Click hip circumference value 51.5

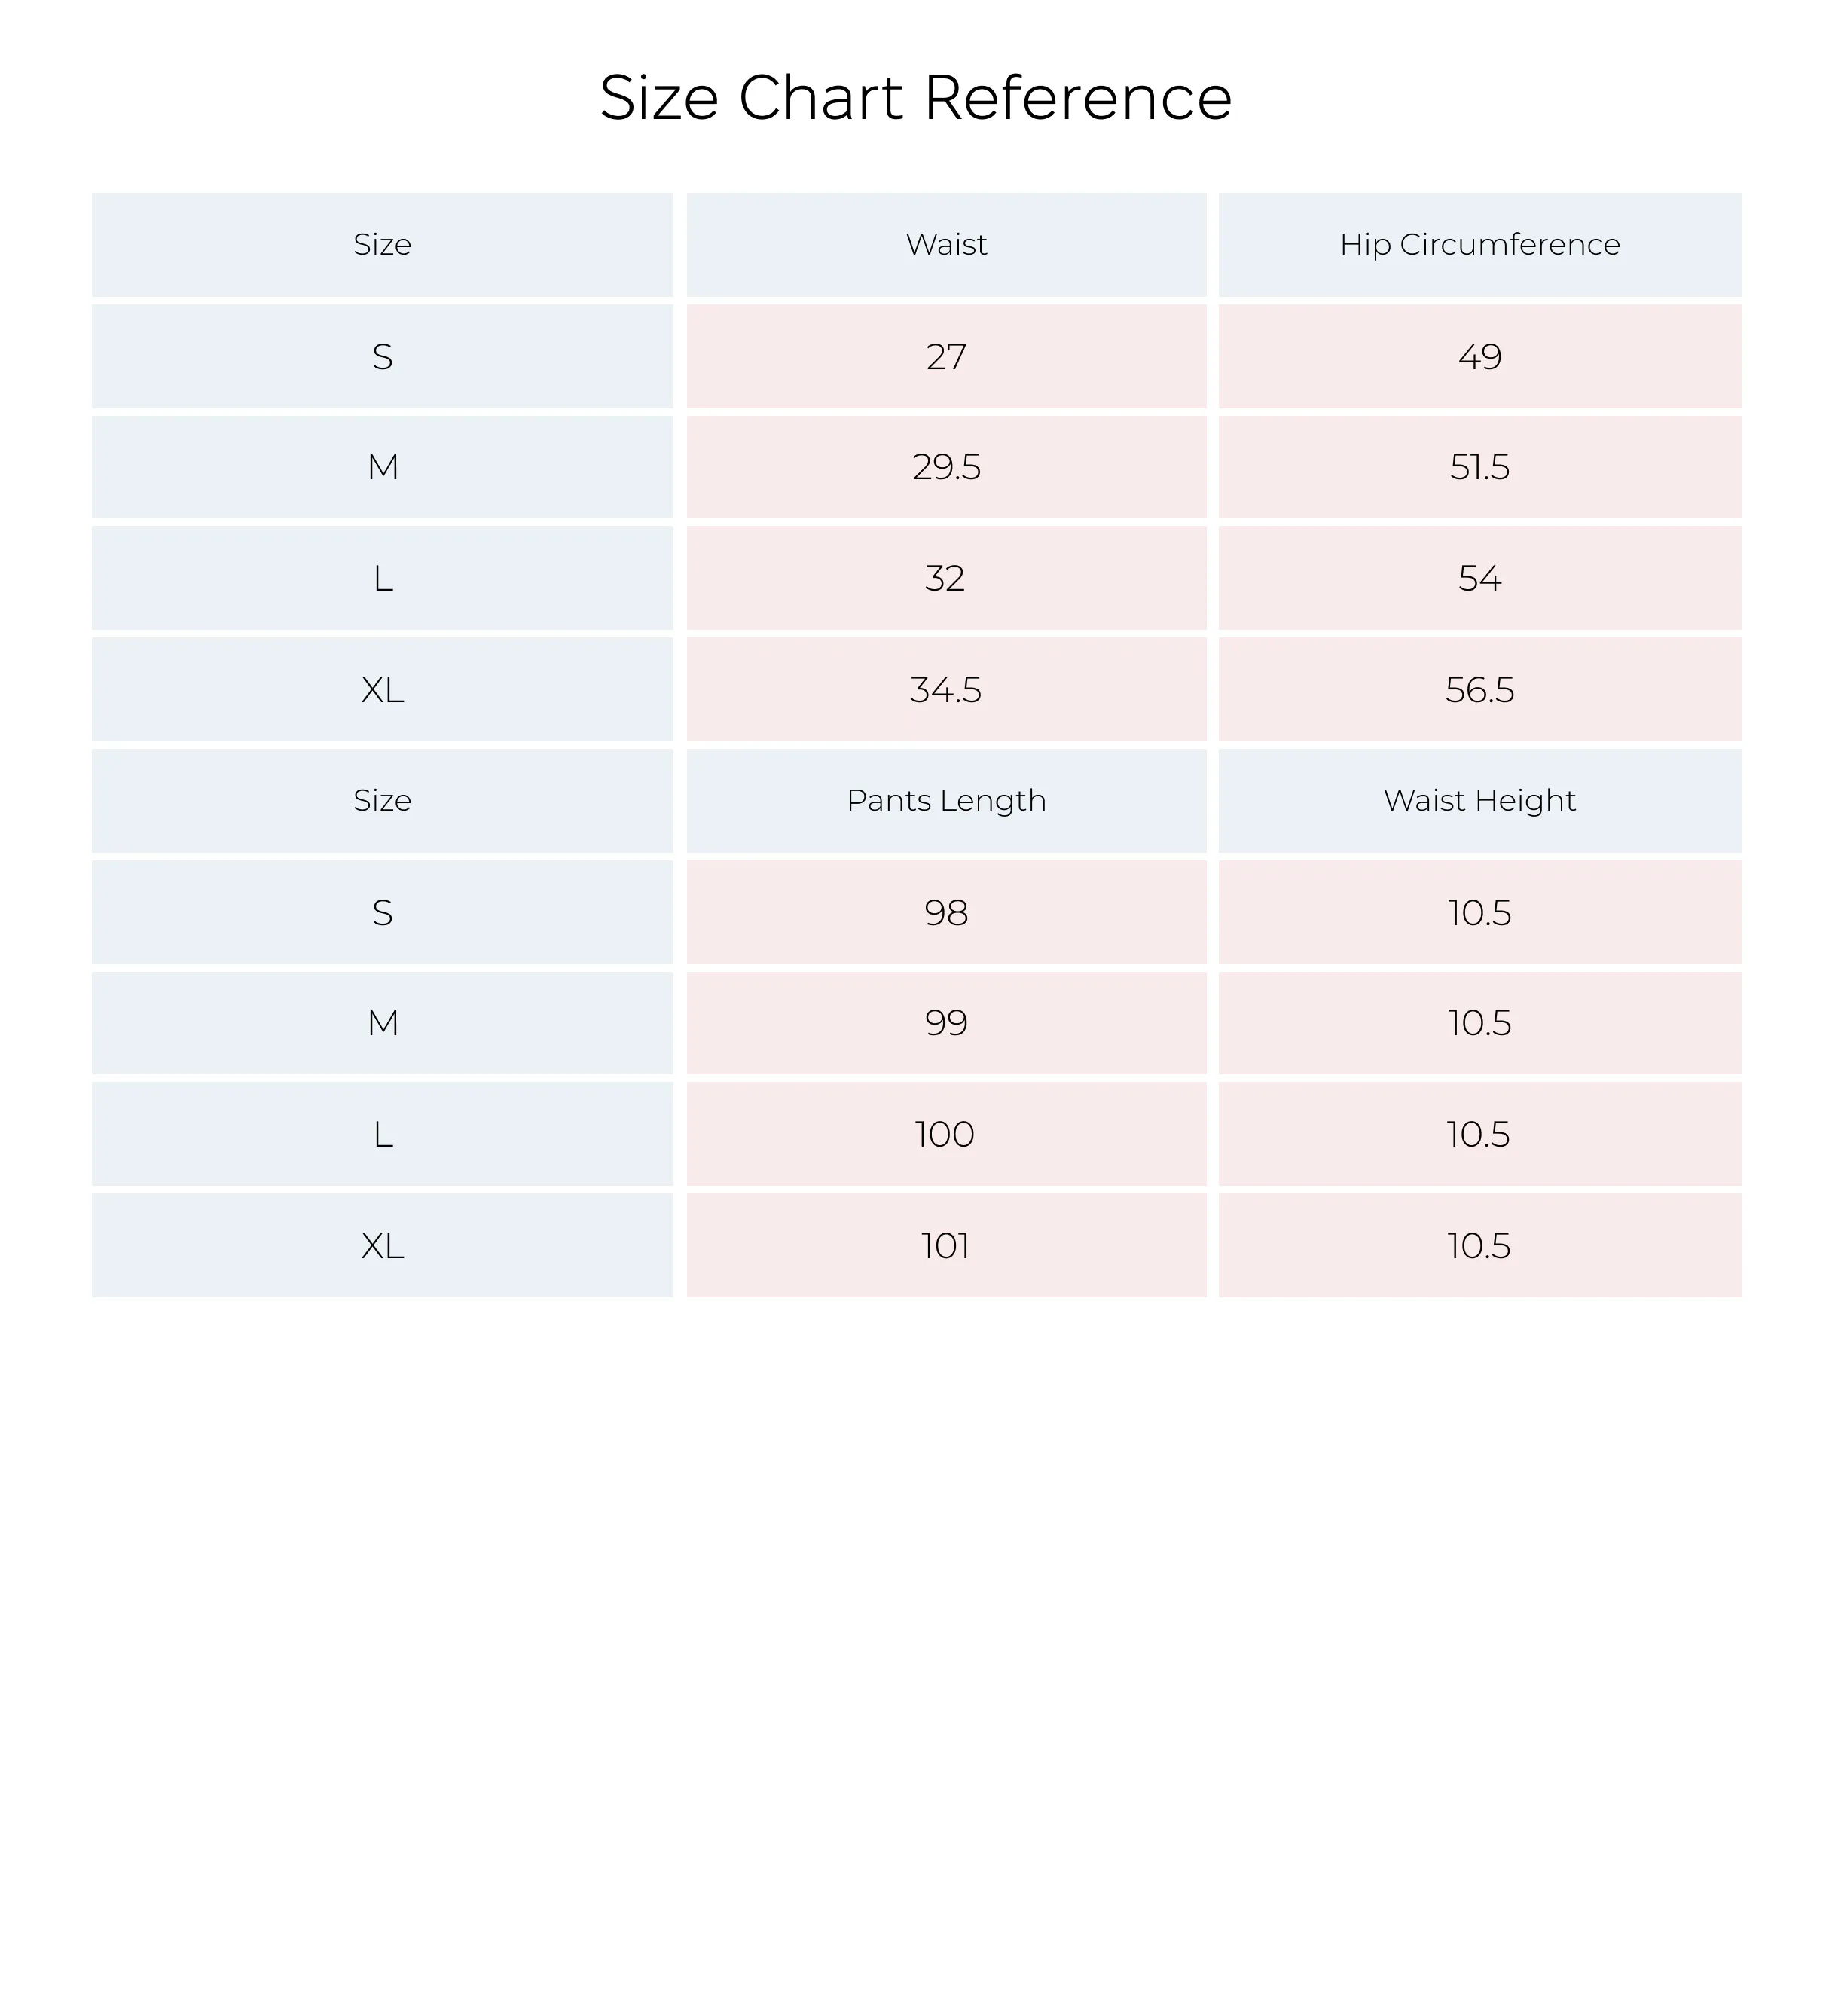[x=1479, y=467]
